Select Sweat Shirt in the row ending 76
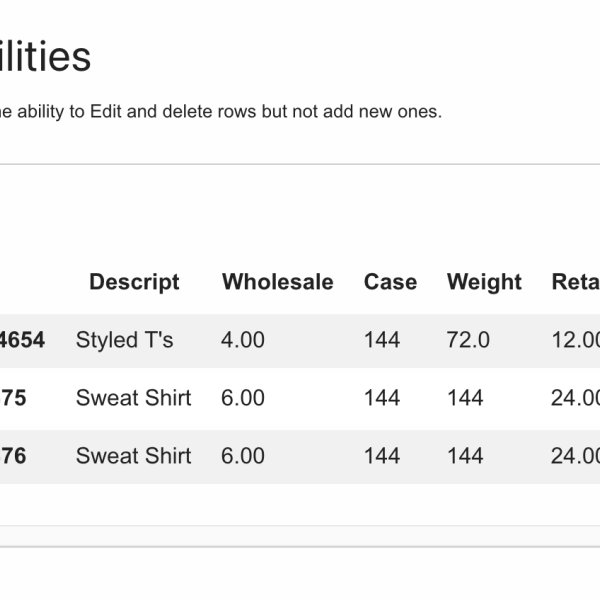Viewport: 600px width, 600px height. (133, 456)
